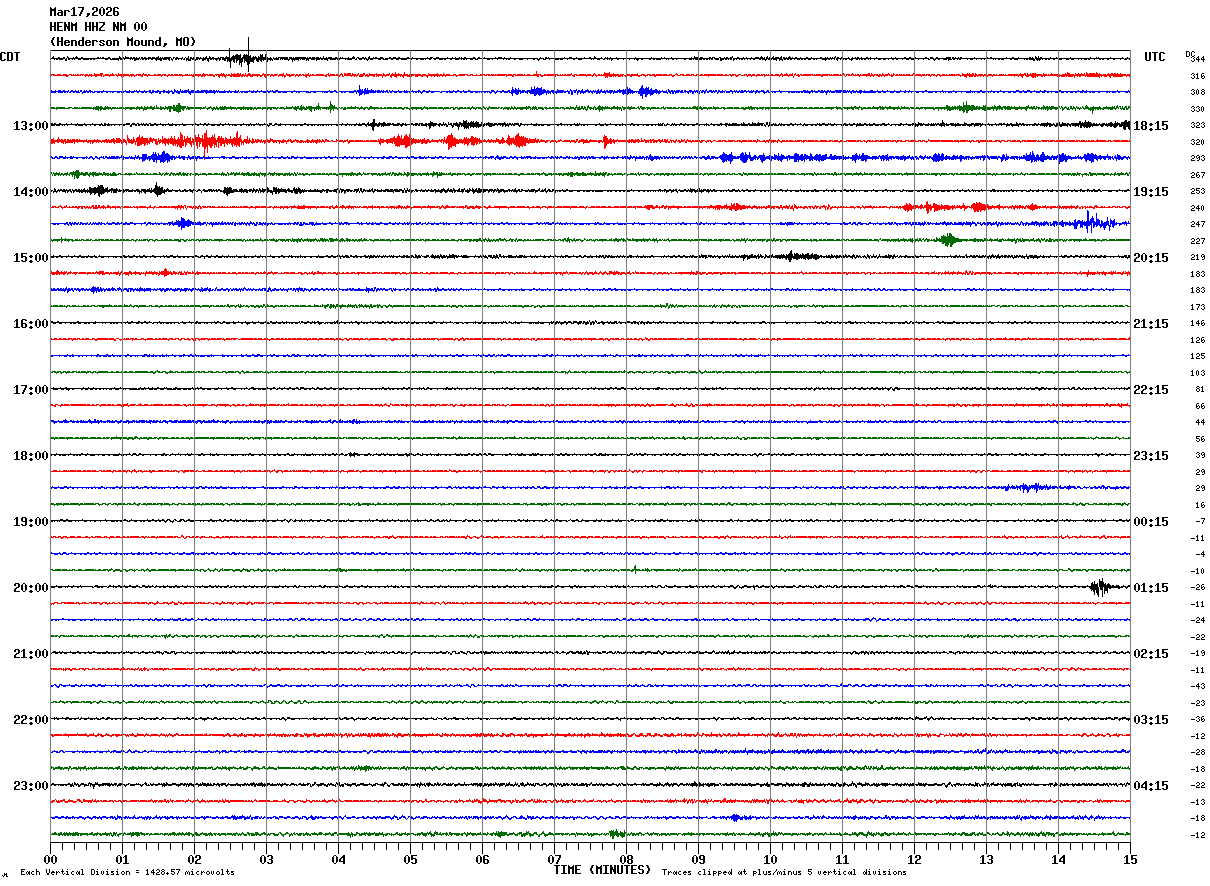Viewport: 1210px width, 886px height.
Task: Click the 00:15 UTC time label
Action: coord(1151,521)
